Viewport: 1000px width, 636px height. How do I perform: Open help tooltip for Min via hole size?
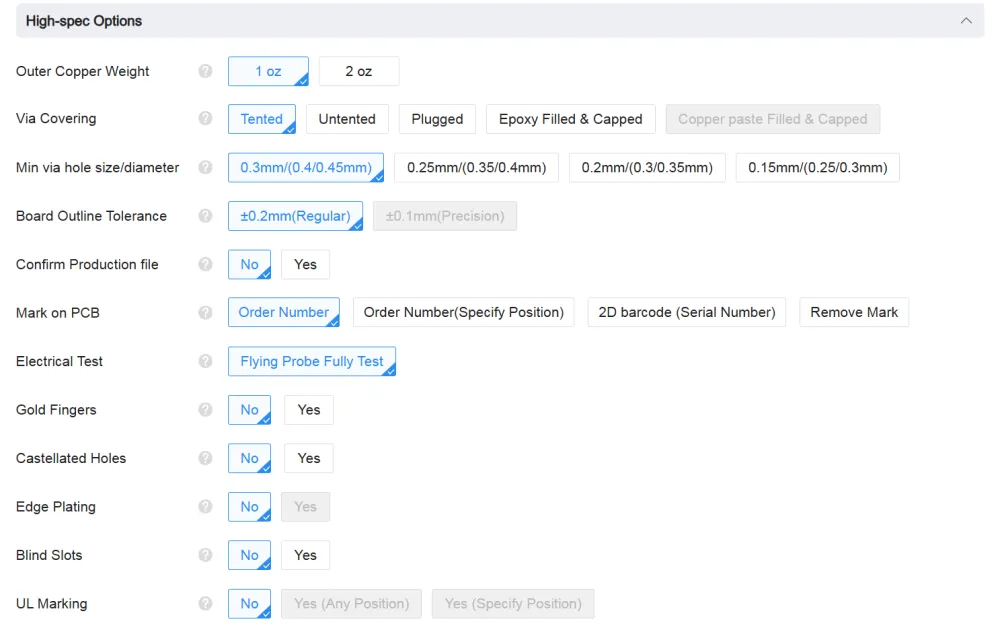click(x=205, y=167)
